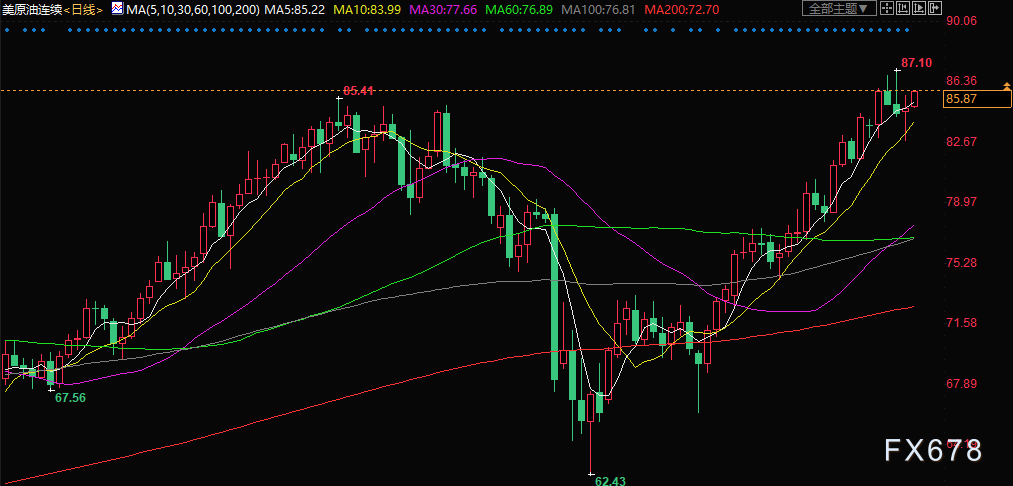Viewport: 1013px width, 486px height.
Task: Click the MA(5,10,30,60,100,200) parameters label
Action: (194, 9)
